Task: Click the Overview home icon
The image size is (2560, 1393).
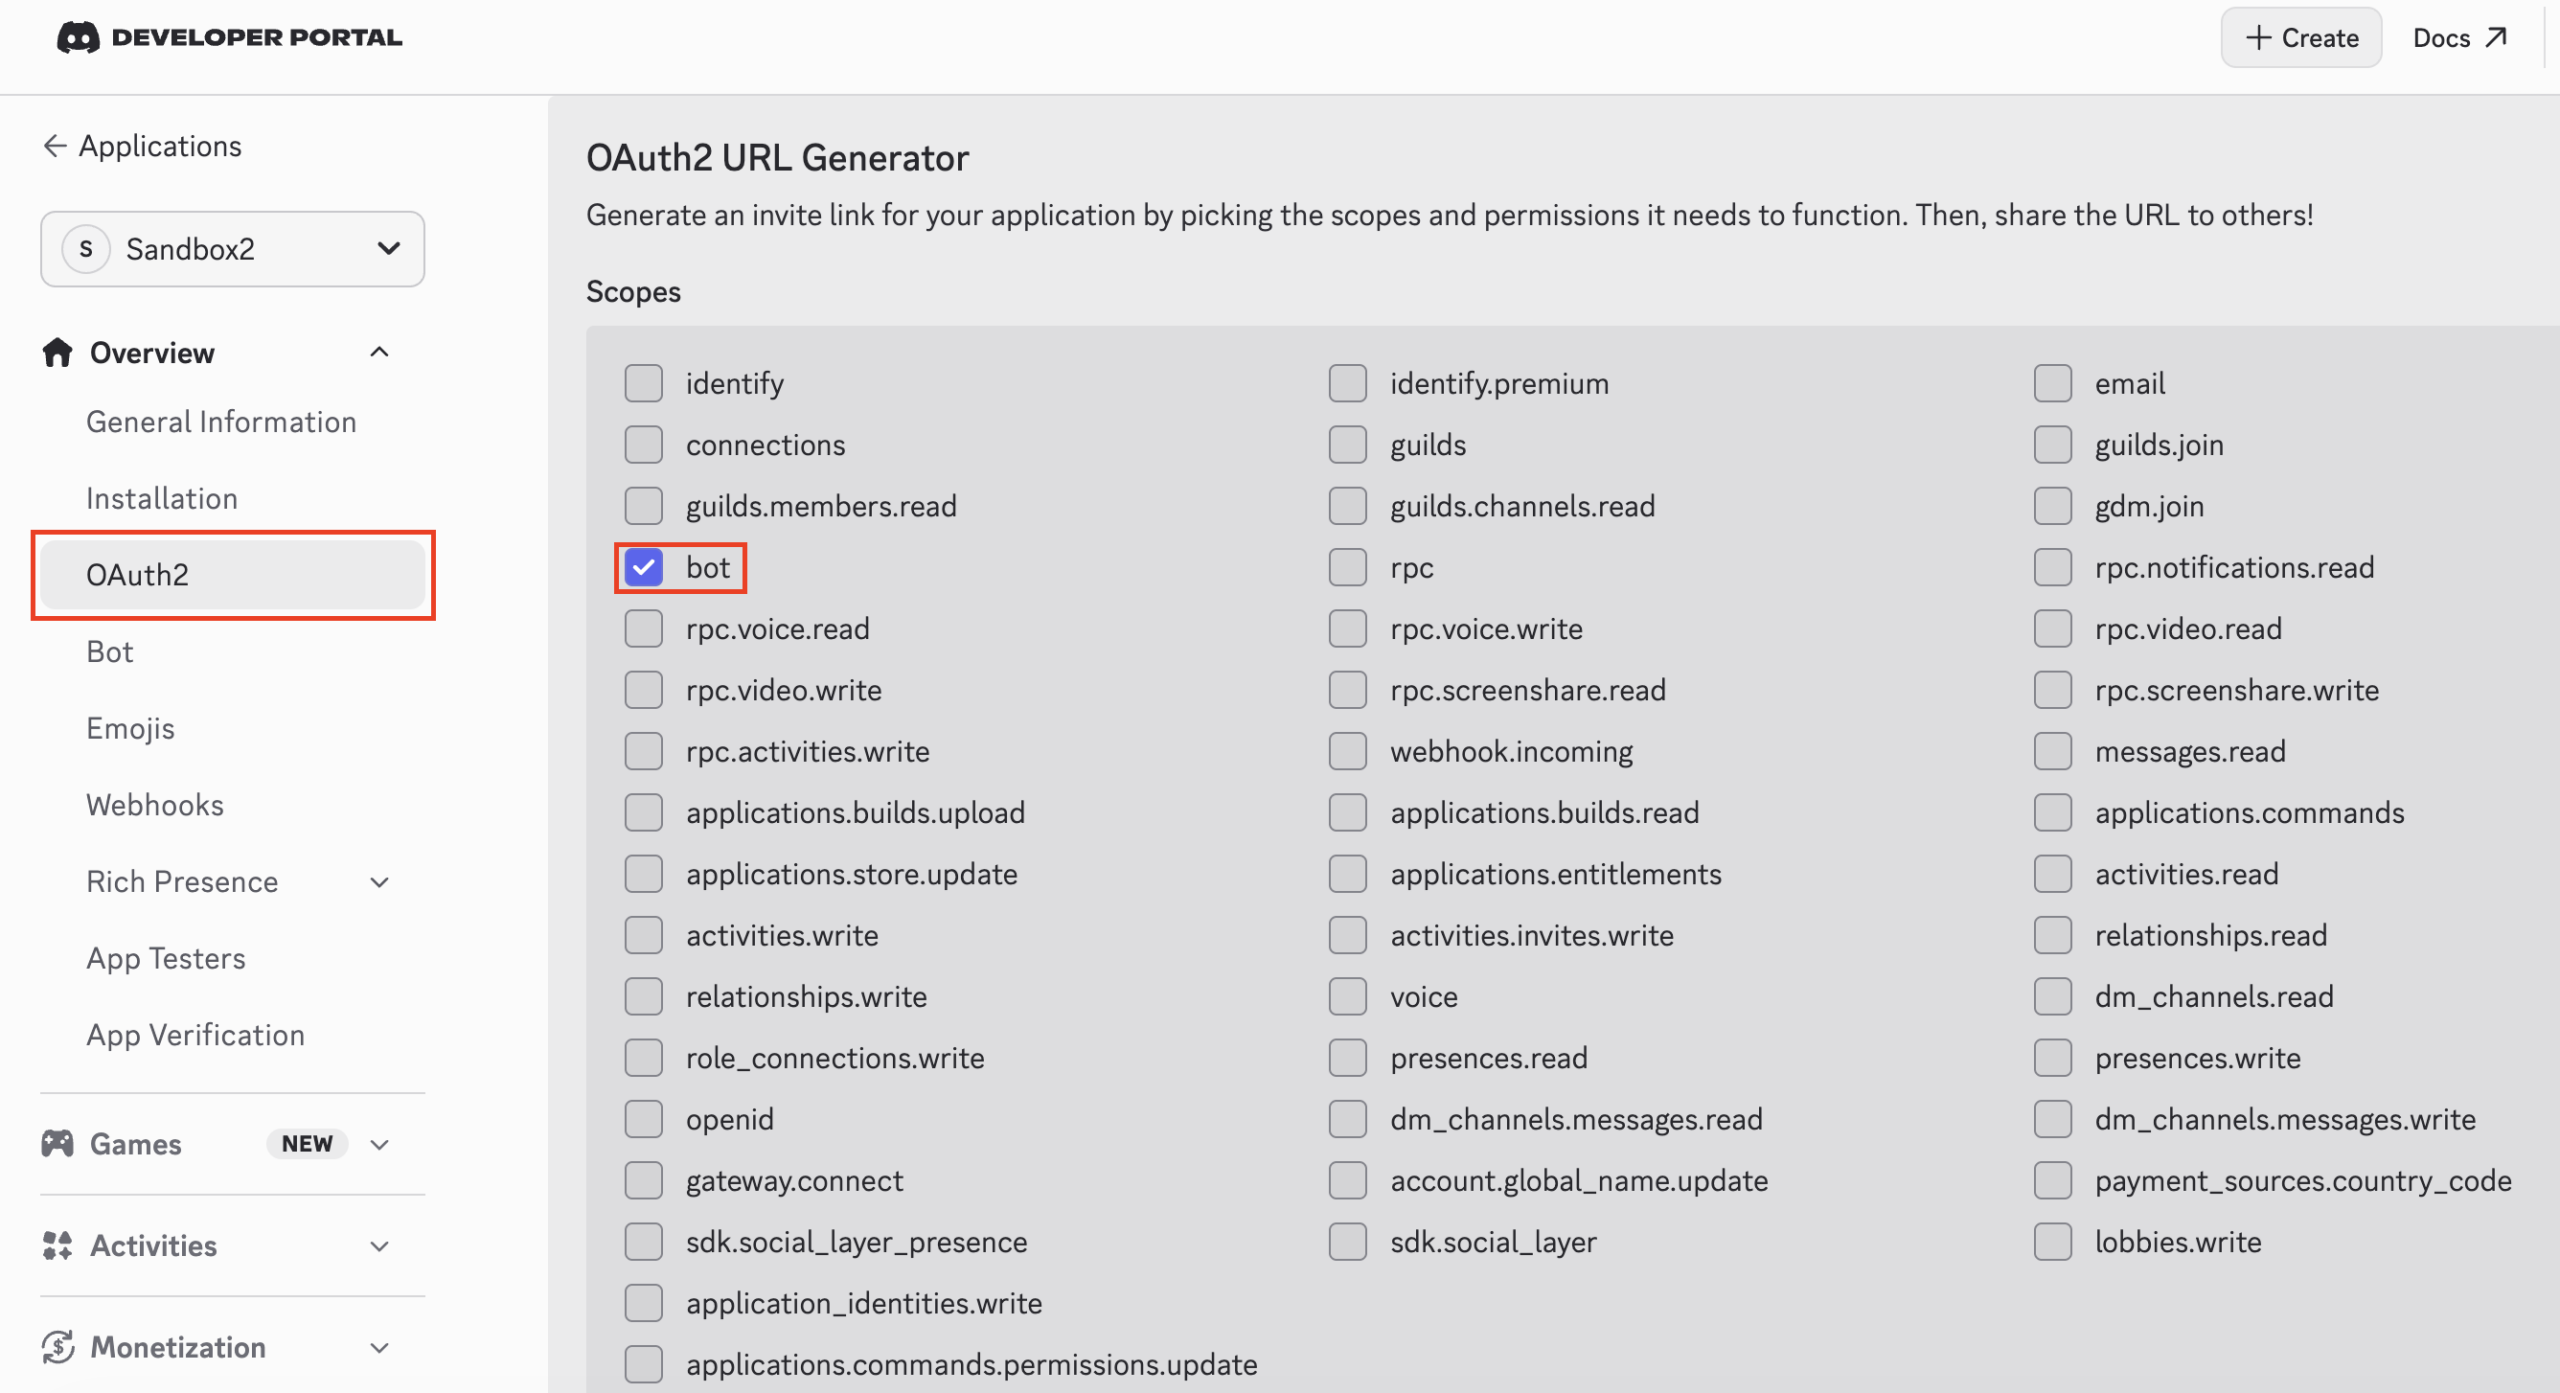Action: [x=57, y=353]
